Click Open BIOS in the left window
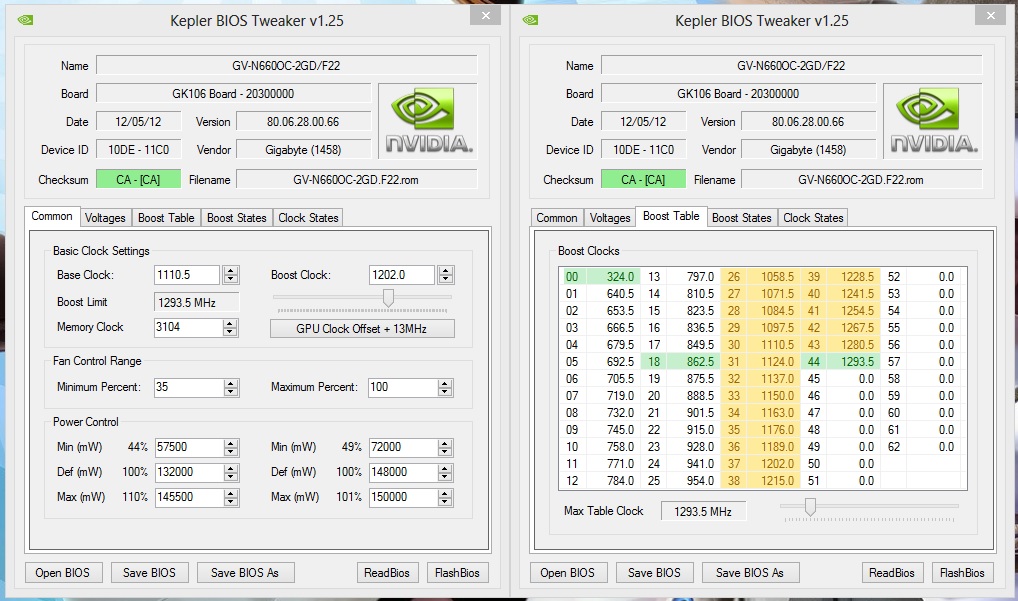 click(63, 573)
